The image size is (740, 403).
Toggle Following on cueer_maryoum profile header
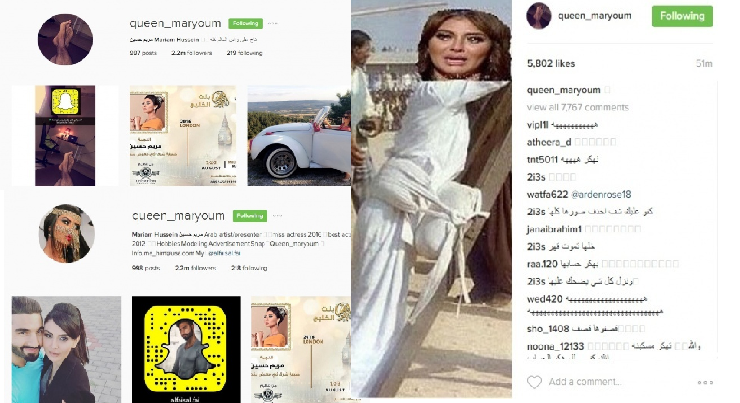pos(250,216)
